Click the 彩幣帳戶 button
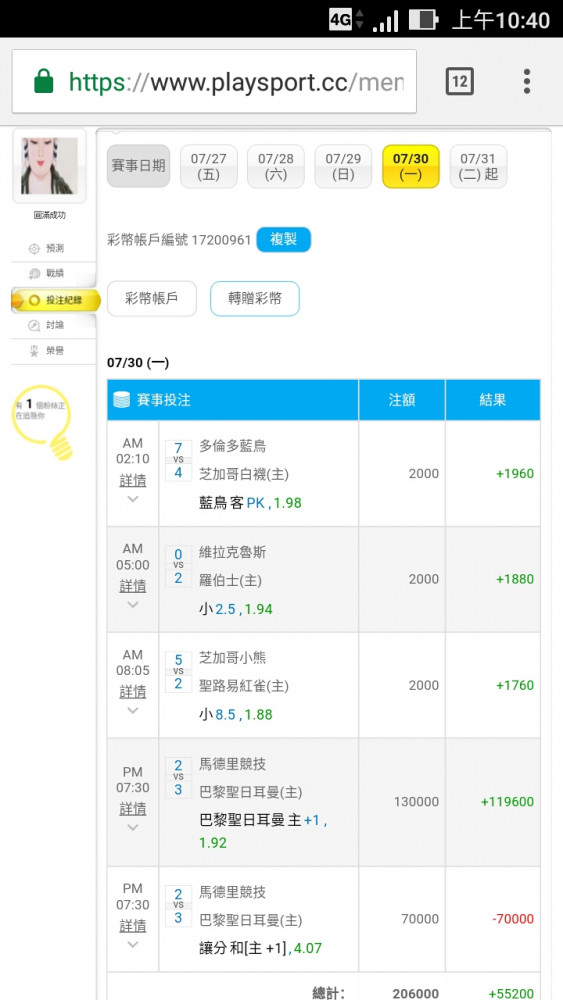 tap(152, 298)
